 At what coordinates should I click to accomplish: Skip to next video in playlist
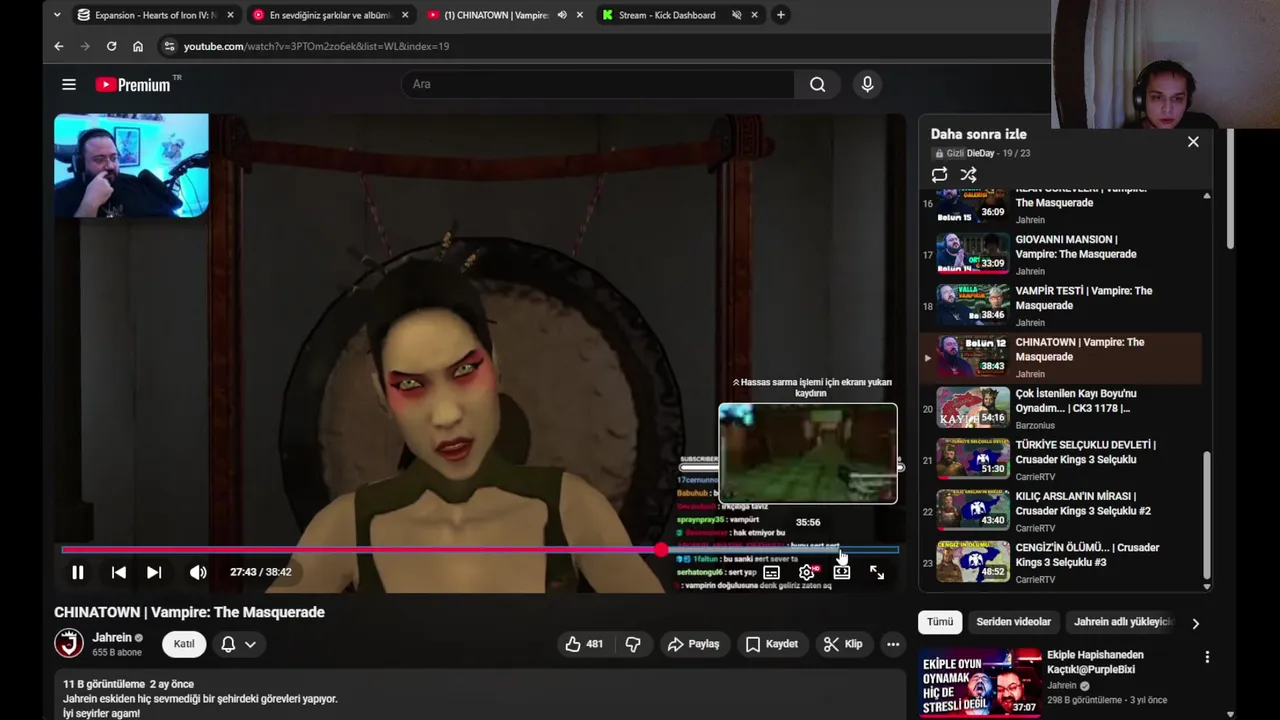[x=154, y=572]
